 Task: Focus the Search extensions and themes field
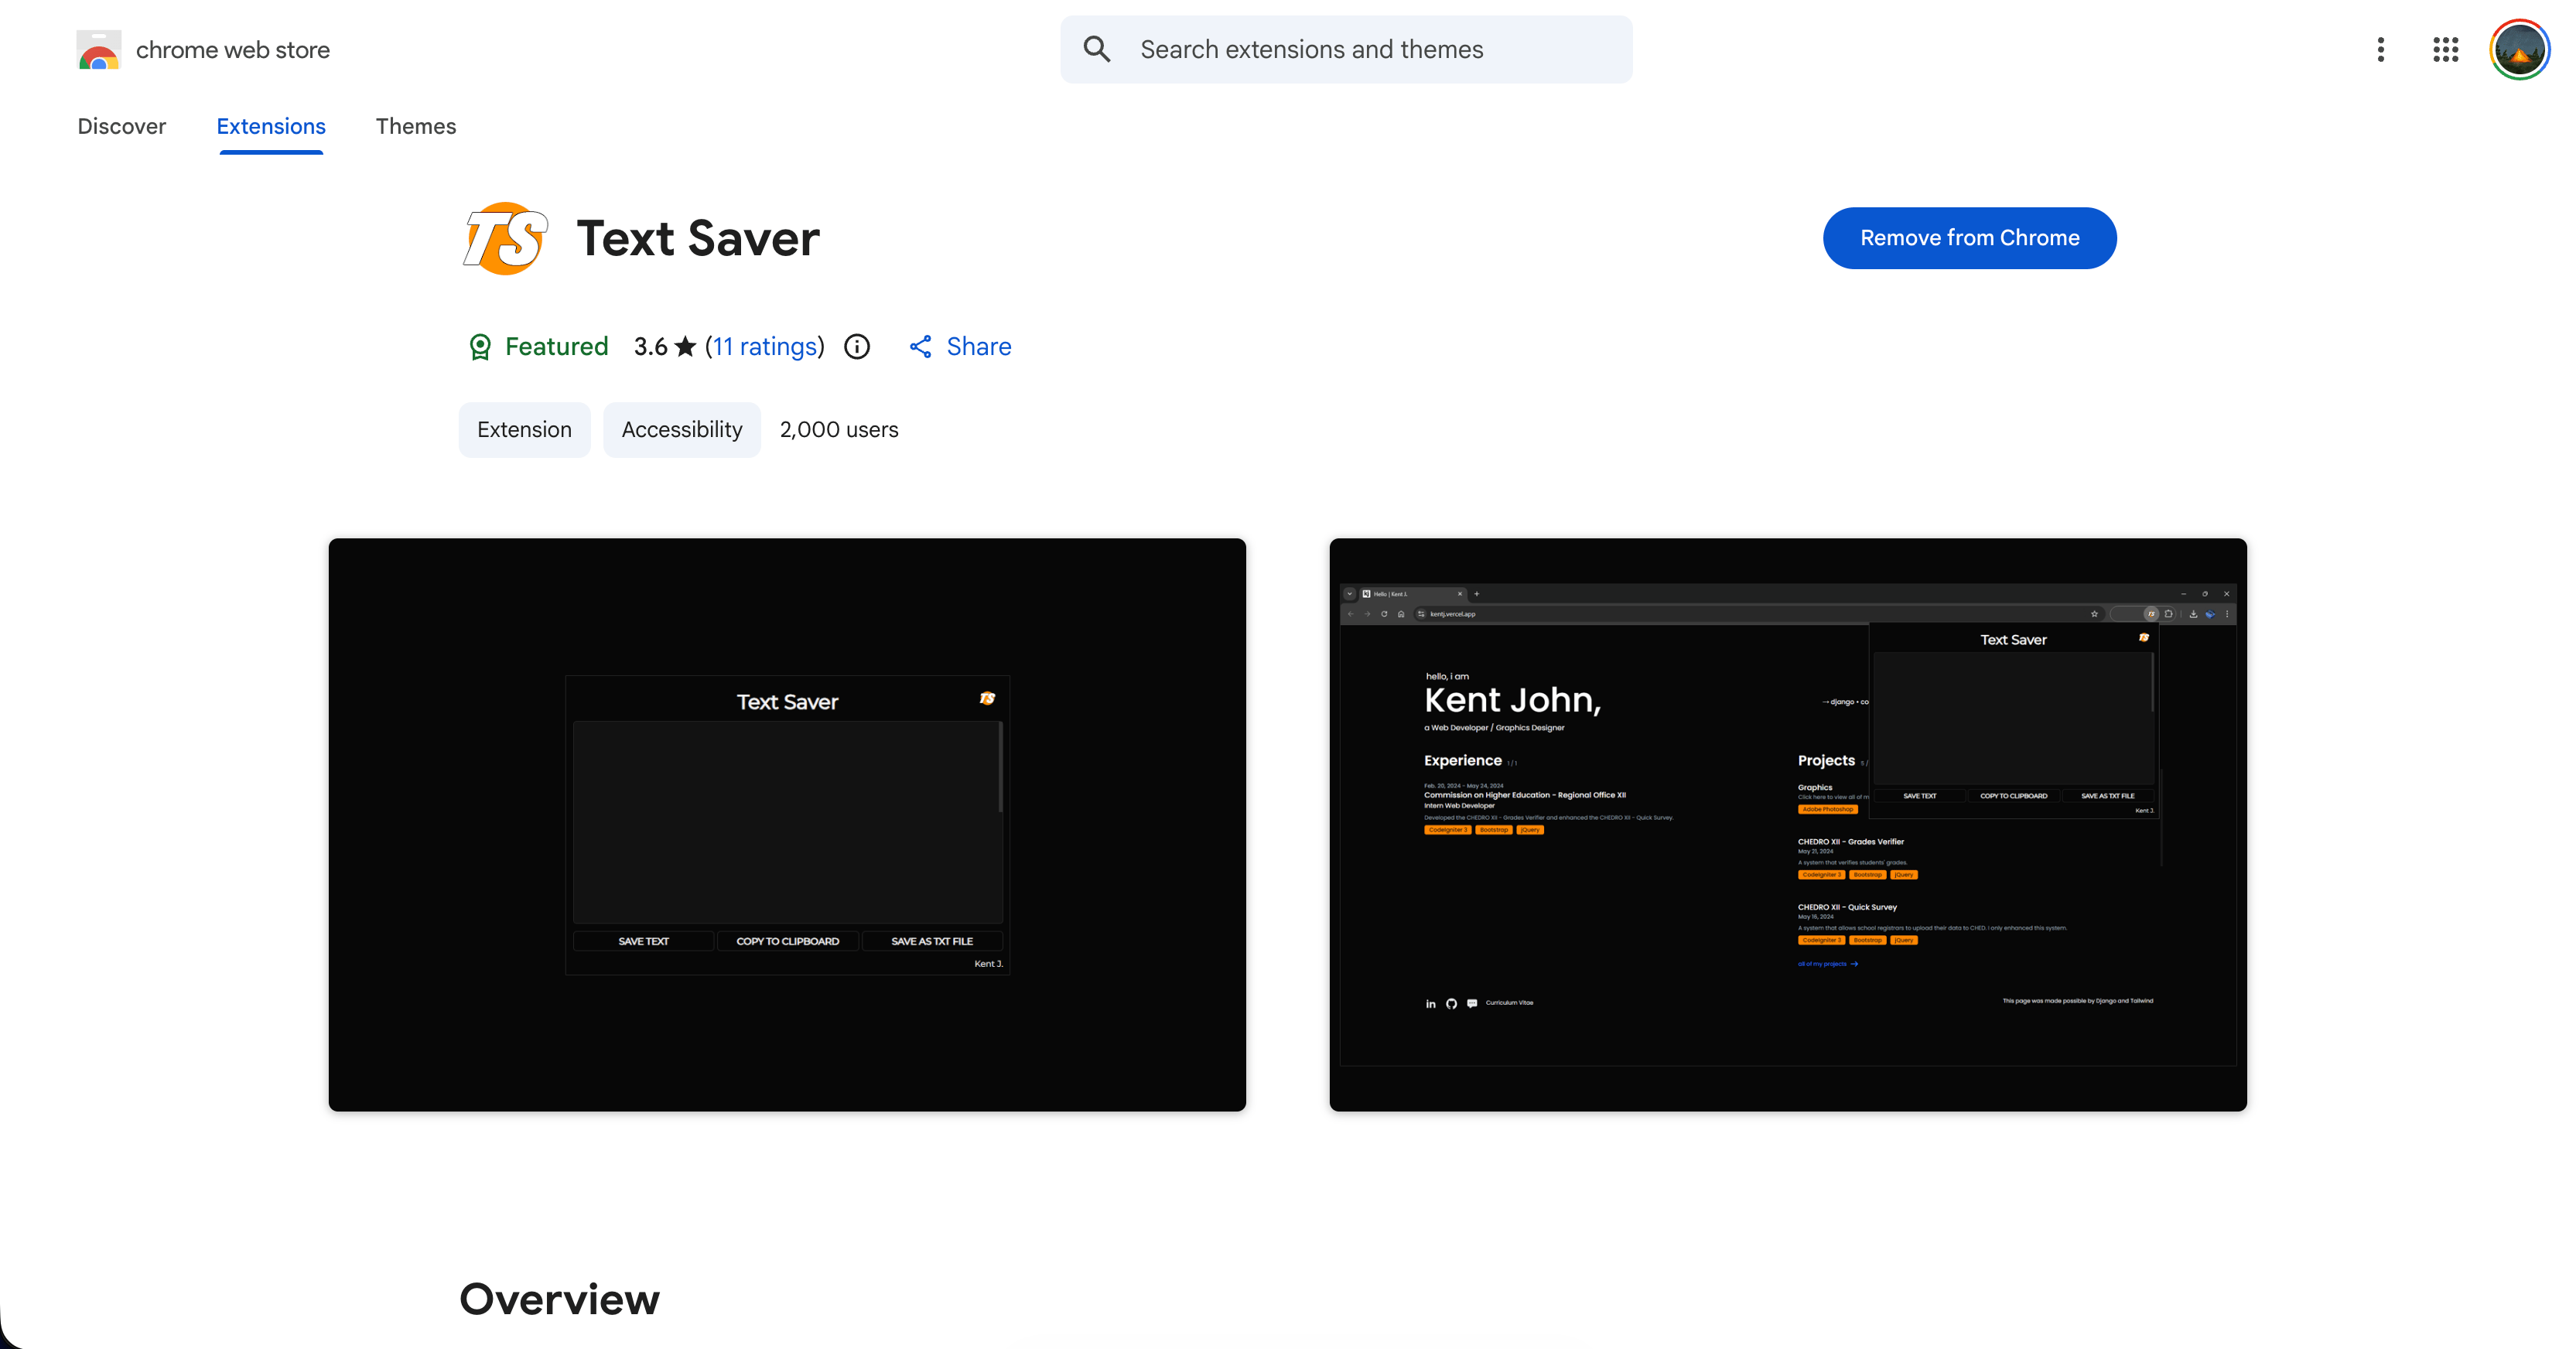(1346, 49)
